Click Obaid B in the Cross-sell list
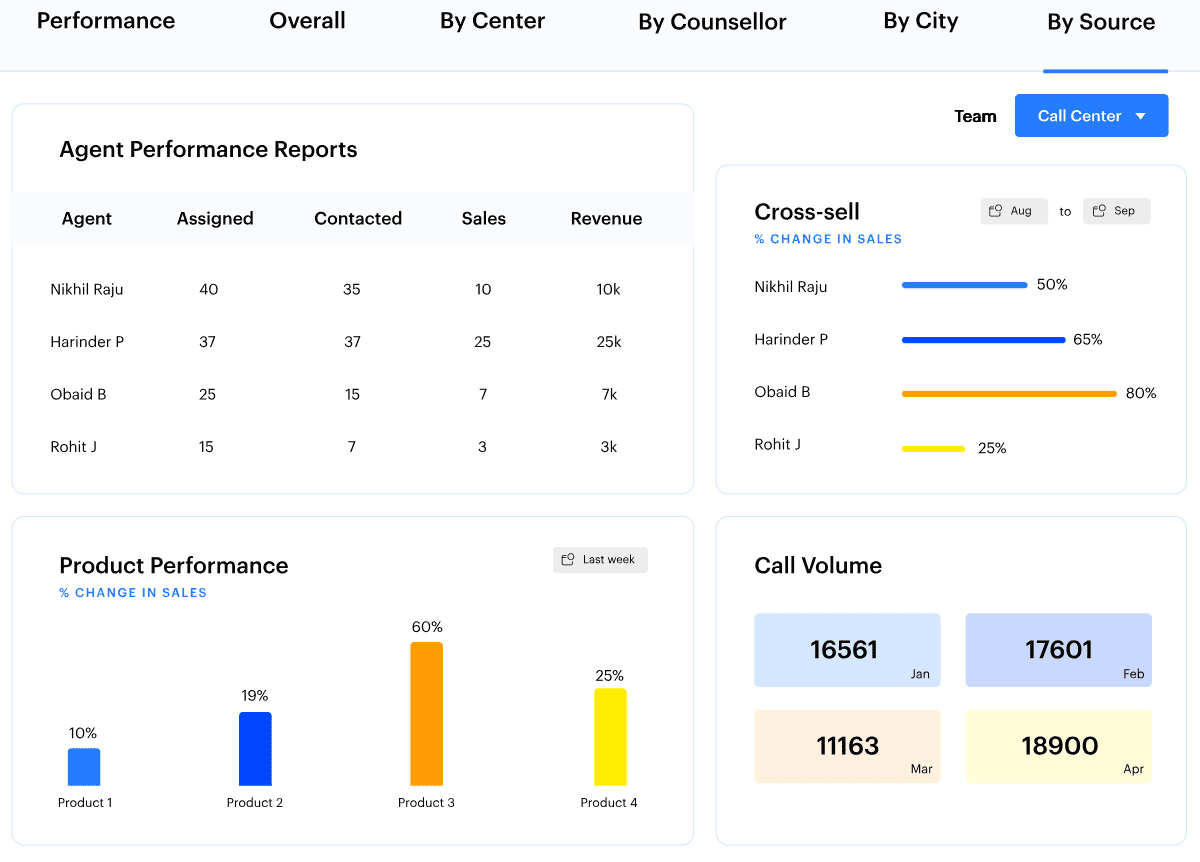This screenshot has height=862, width=1200. (782, 392)
